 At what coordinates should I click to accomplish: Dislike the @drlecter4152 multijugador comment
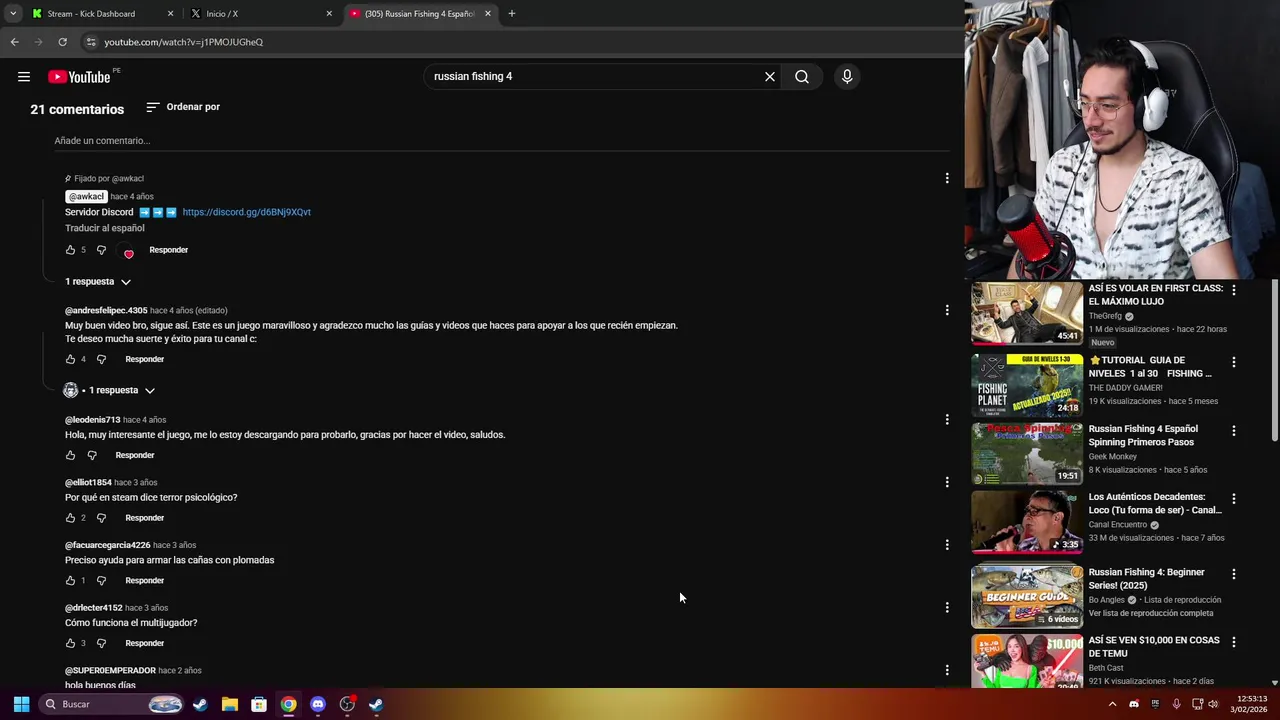tap(101, 643)
